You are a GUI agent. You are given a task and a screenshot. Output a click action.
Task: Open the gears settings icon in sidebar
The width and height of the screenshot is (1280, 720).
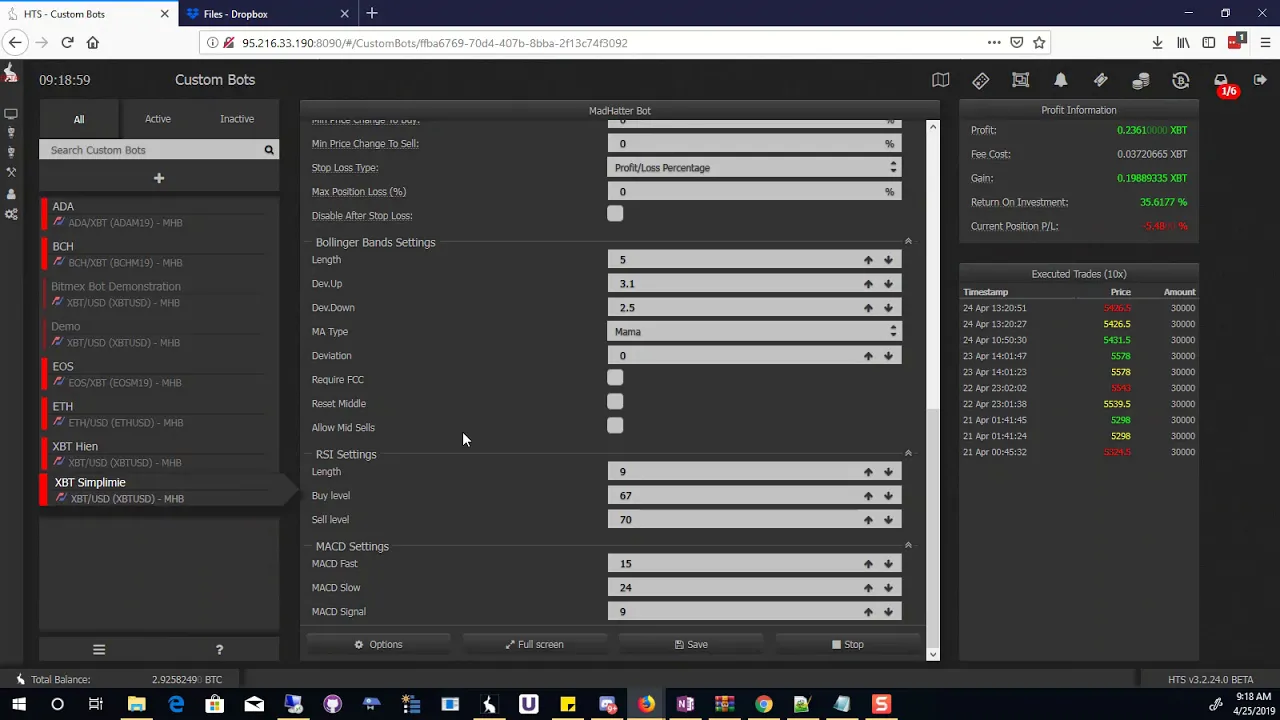[11, 215]
